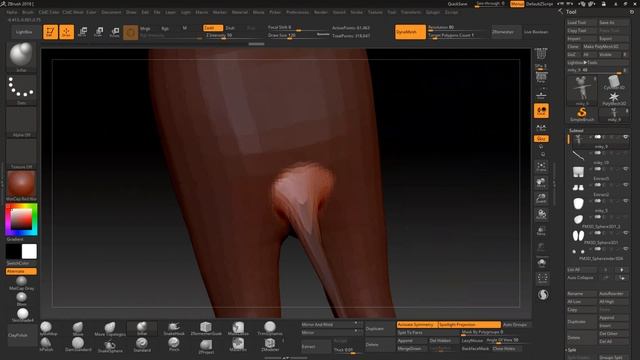The width and height of the screenshot is (640, 360).
Task: Click Make PolyMesh3D button
Action: click(606, 47)
